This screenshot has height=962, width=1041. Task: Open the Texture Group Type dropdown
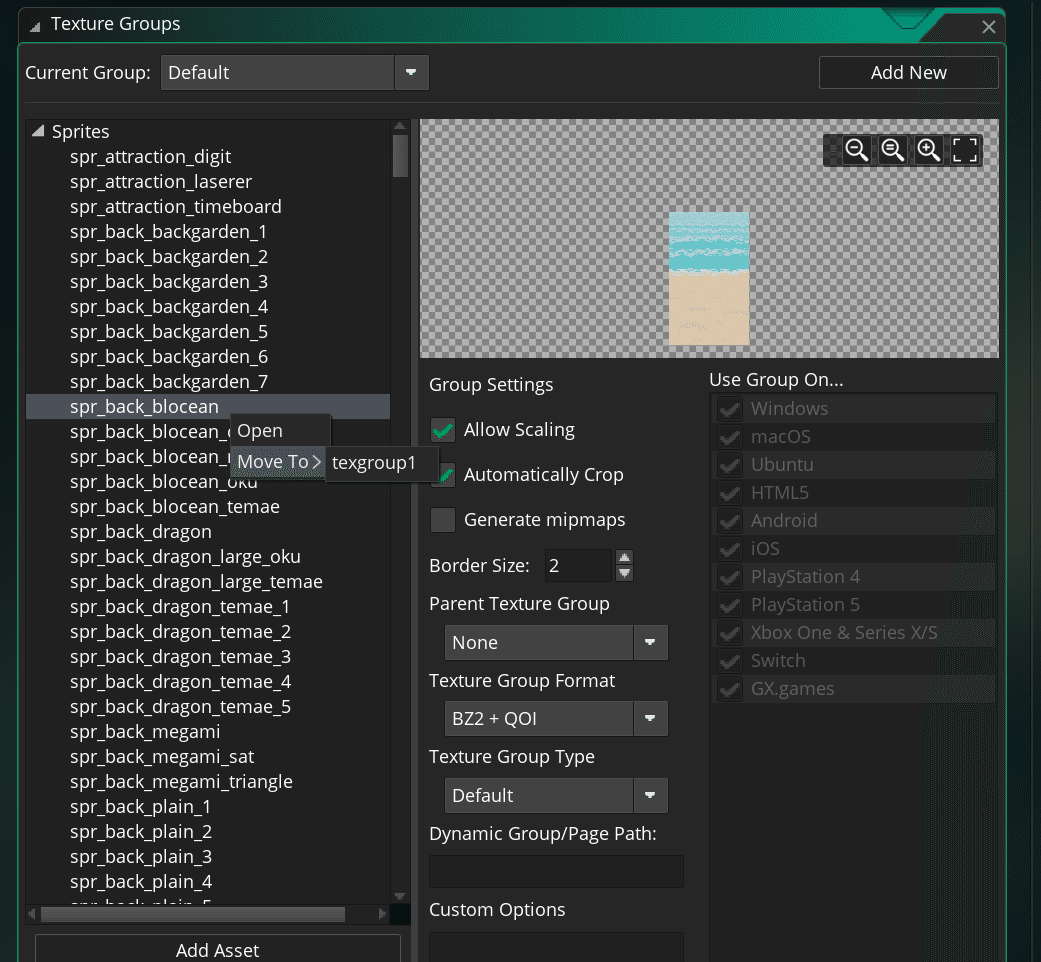coord(651,795)
